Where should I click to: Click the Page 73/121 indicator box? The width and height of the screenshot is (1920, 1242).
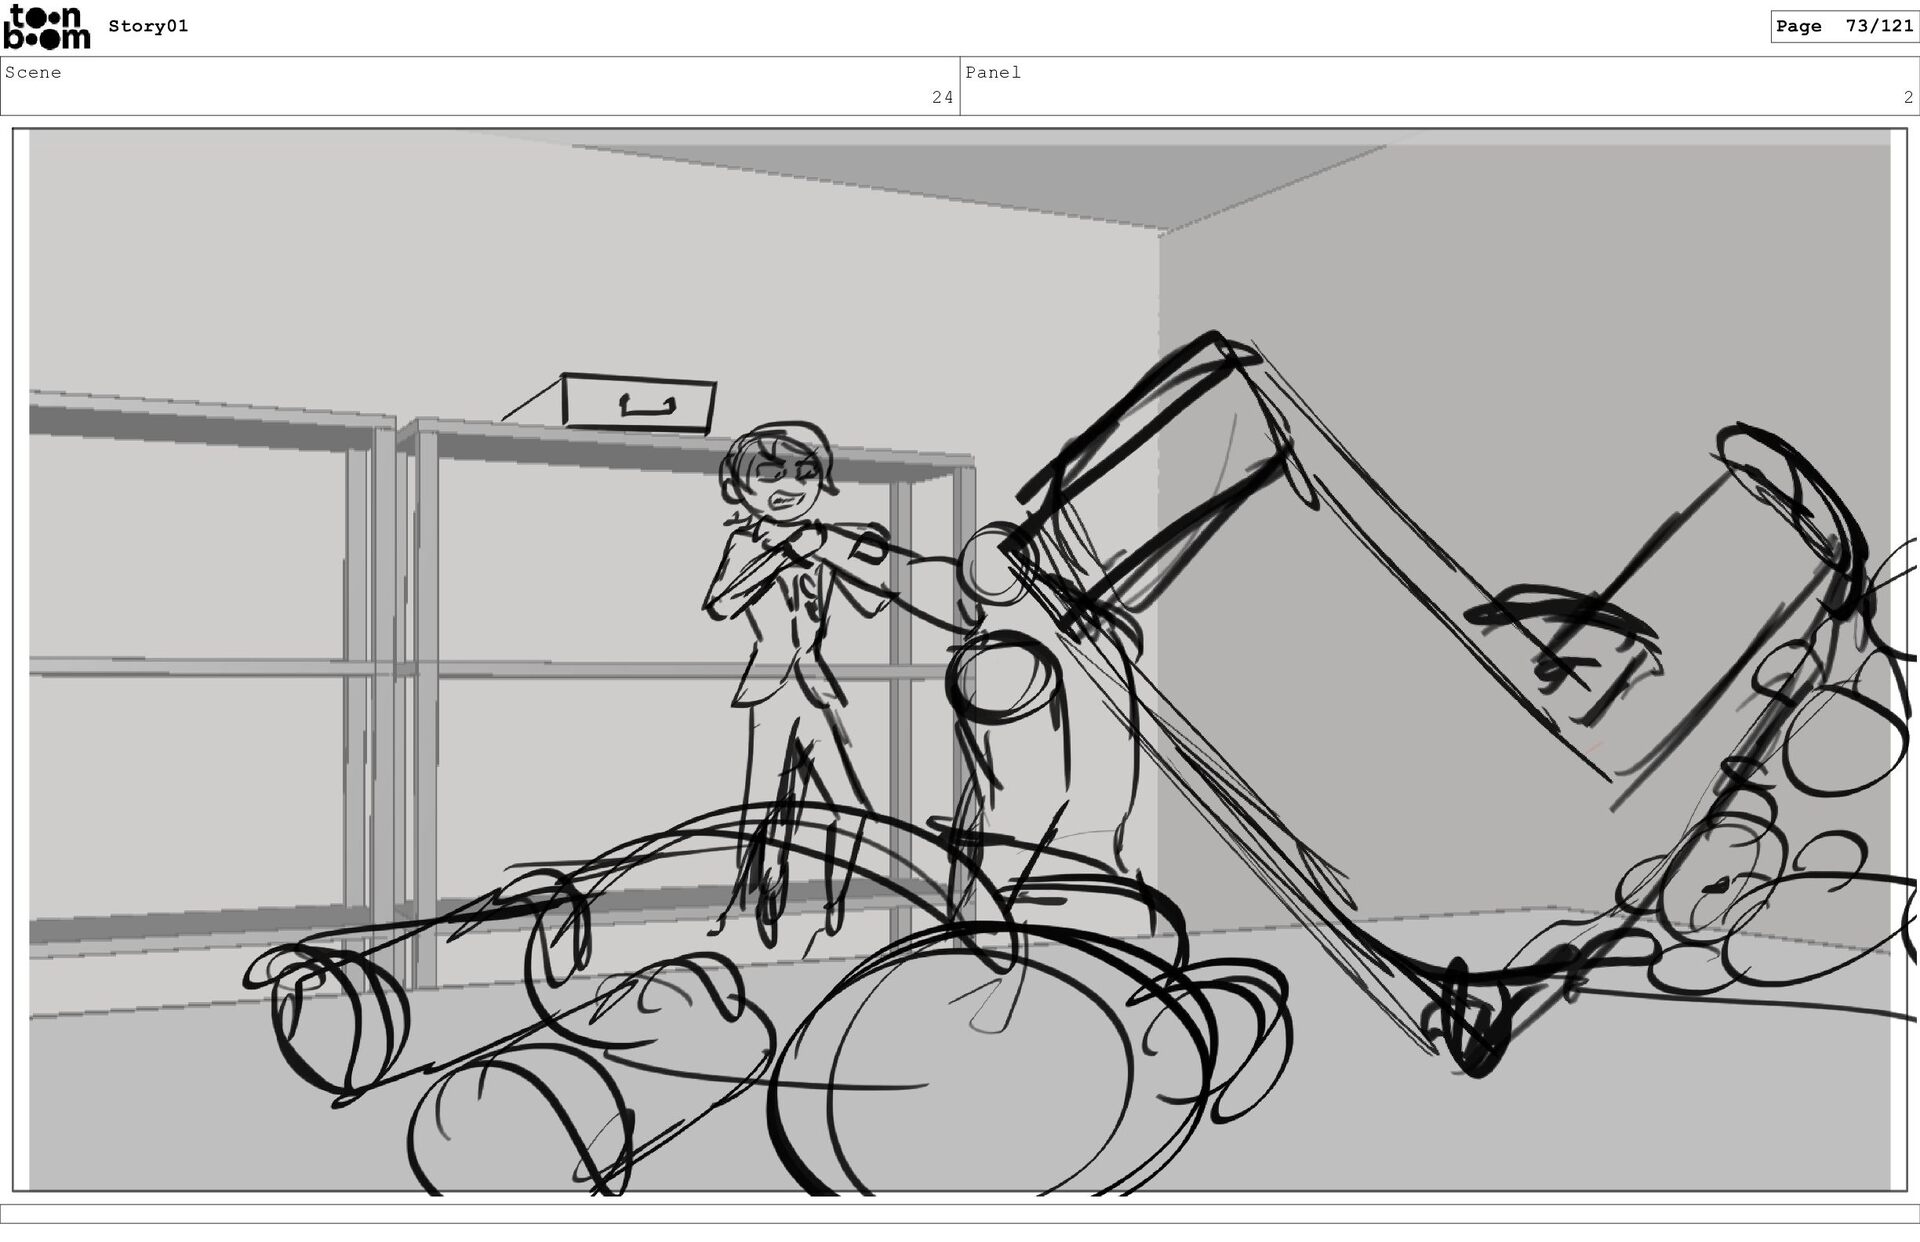(x=1843, y=27)
